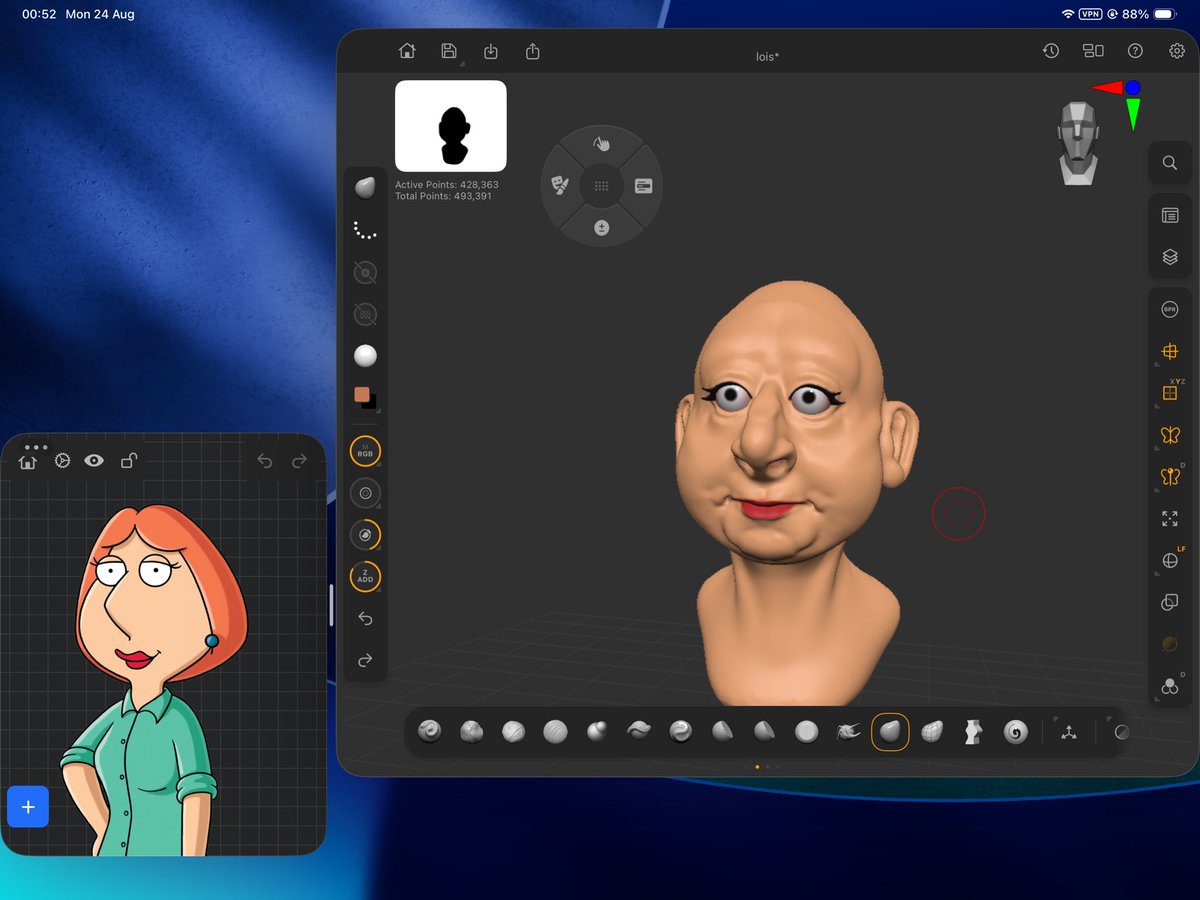Click the blue plus button in reference app
This screenshot has height=900, width=1200.
[28, 807]
